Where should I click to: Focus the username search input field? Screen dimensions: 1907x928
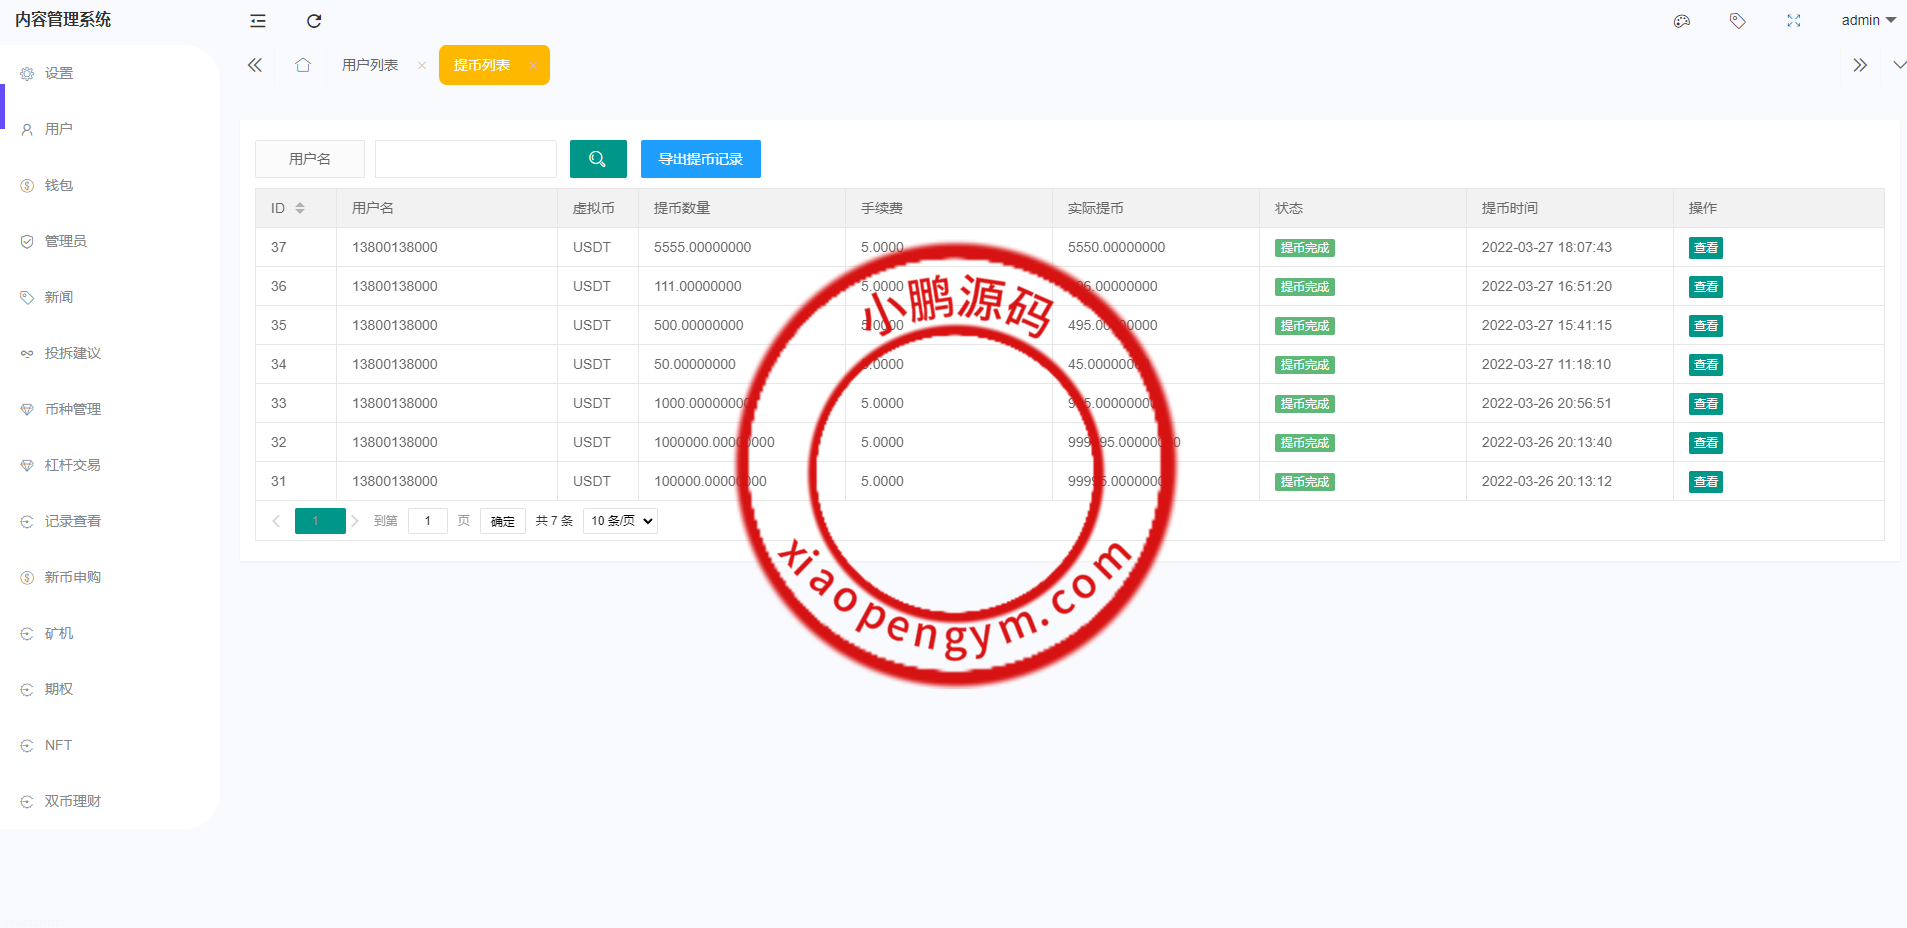(466, 159)
